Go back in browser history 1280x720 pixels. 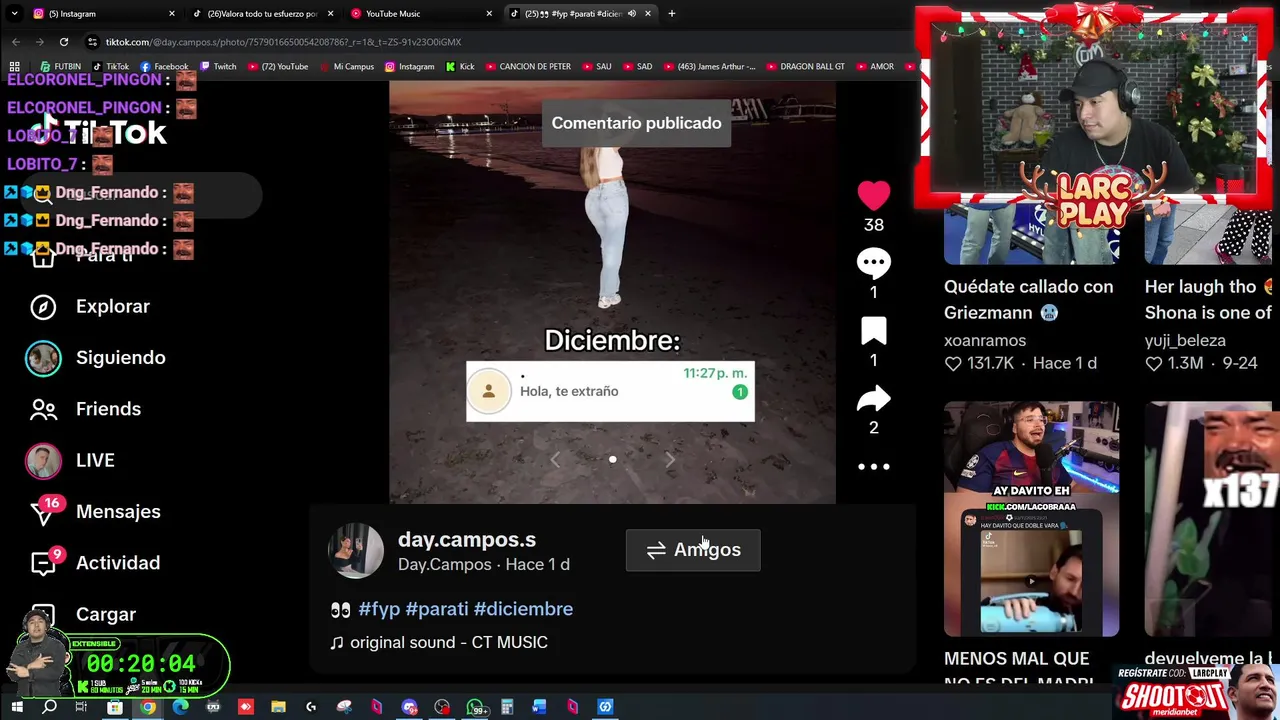(16, 42)
